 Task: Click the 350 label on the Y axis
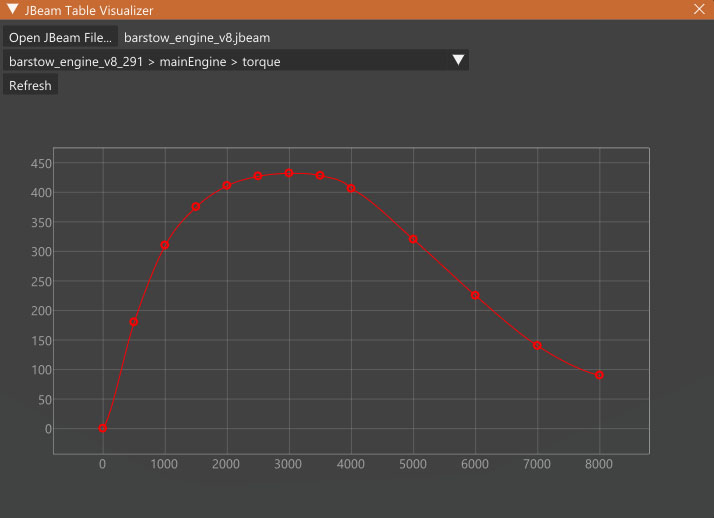41,223
